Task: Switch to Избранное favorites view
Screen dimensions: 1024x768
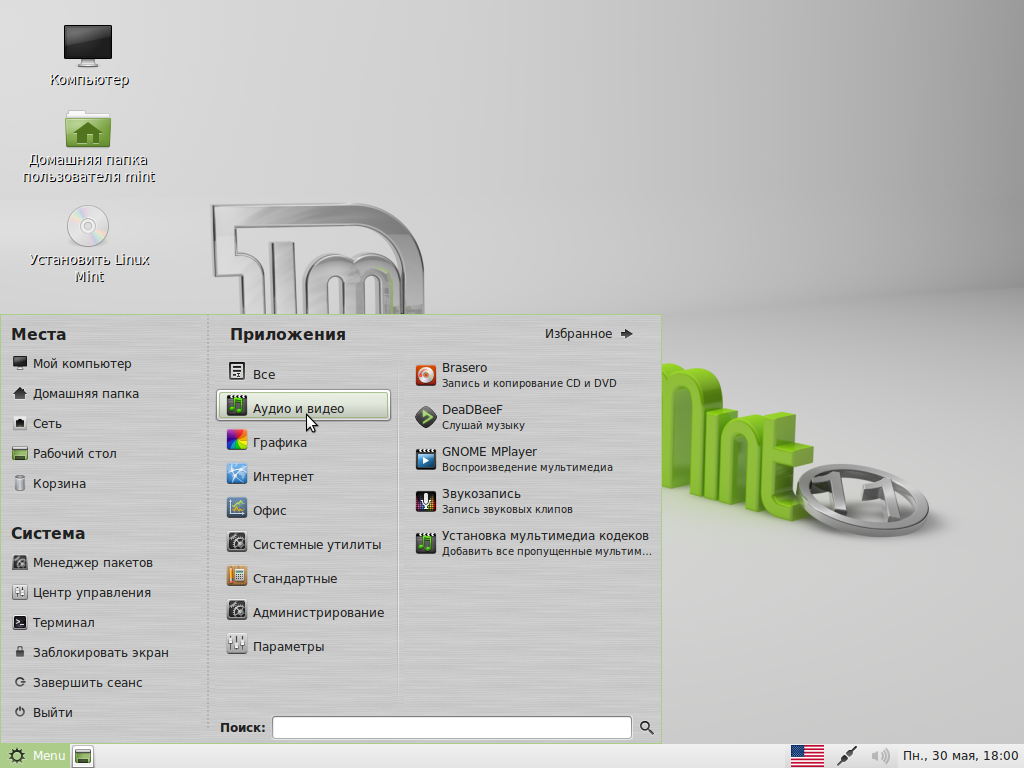Action: point(588,334)
